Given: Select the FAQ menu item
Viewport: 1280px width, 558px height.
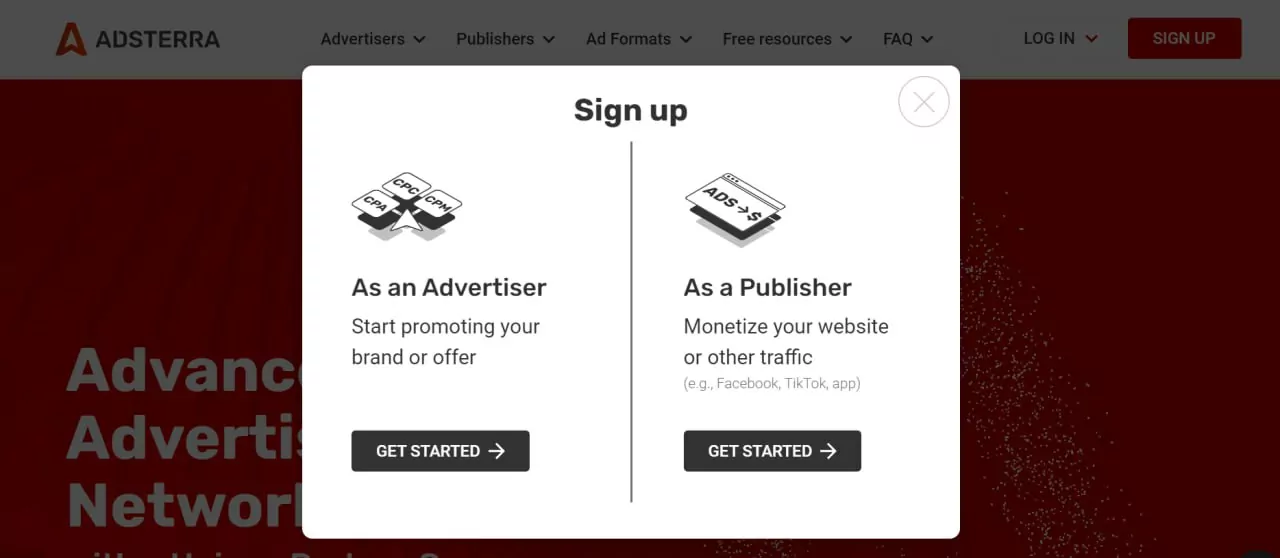Looking at the screenshot, I should click(897, 39).
